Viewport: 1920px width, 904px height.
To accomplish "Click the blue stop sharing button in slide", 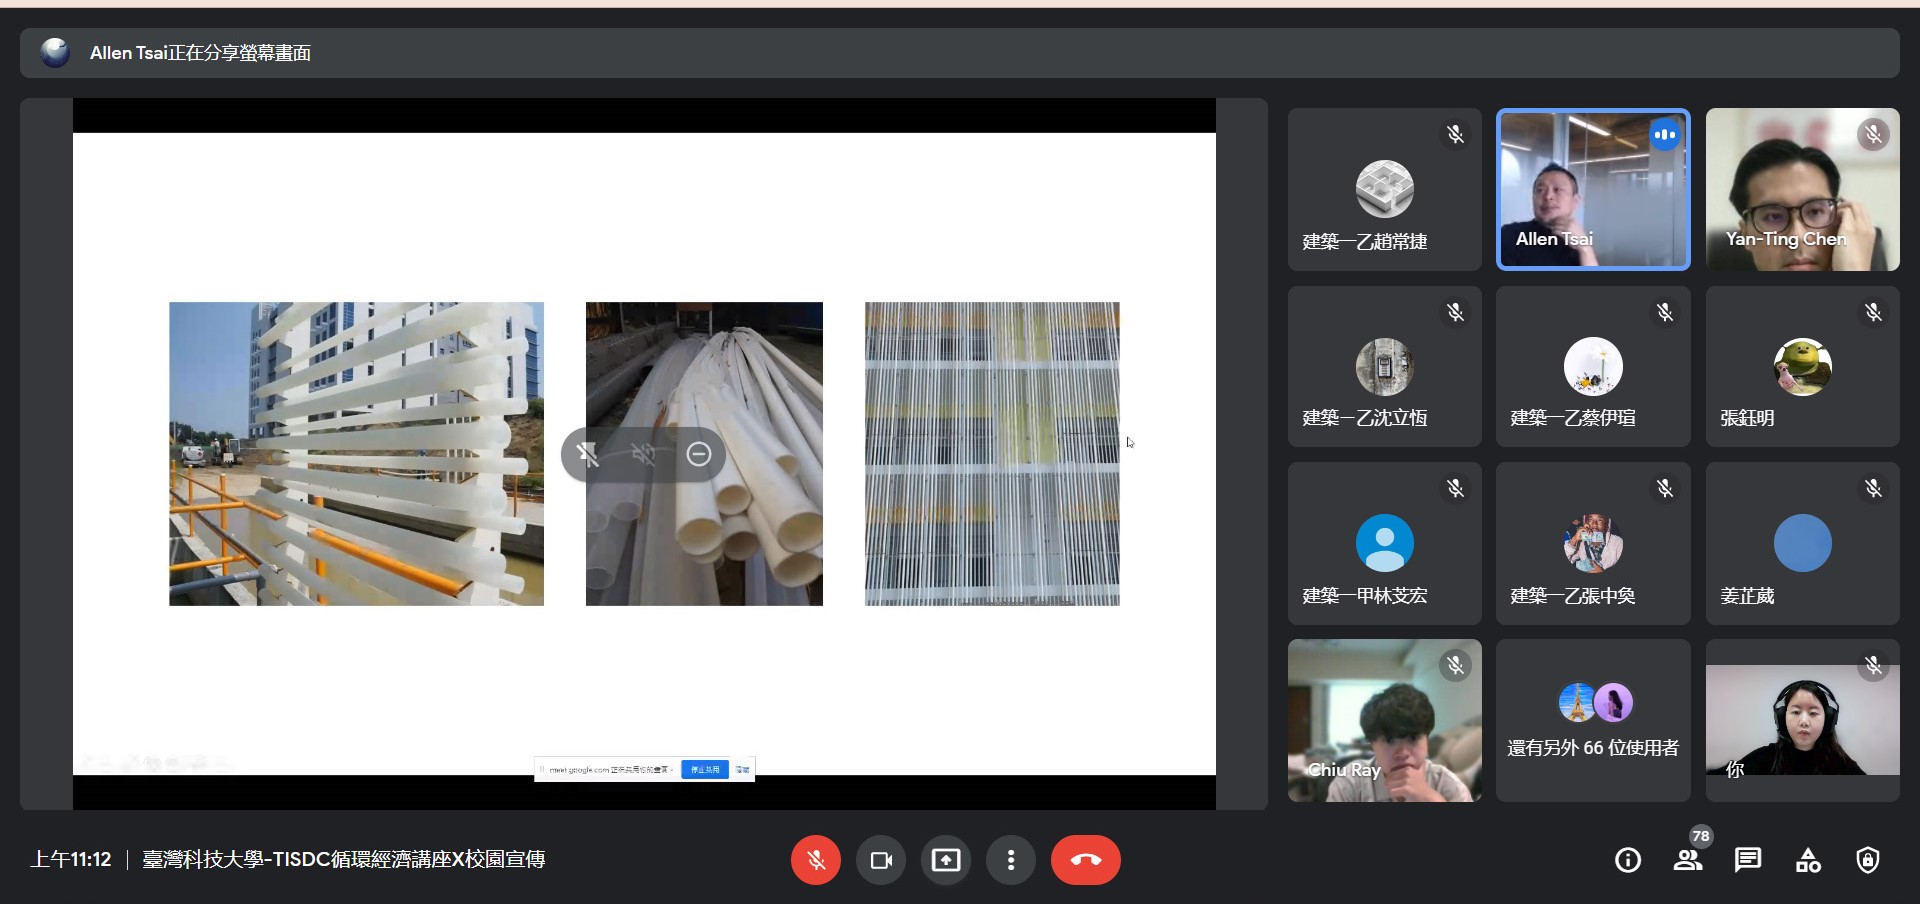I will pos(705,769).
